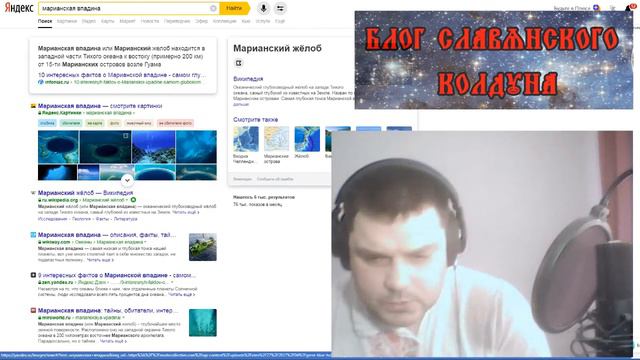Click the 'Исследования' sitelink under the Wikipedia result
This screenshot has width=640, height=360.
click(x=53, y=219)
